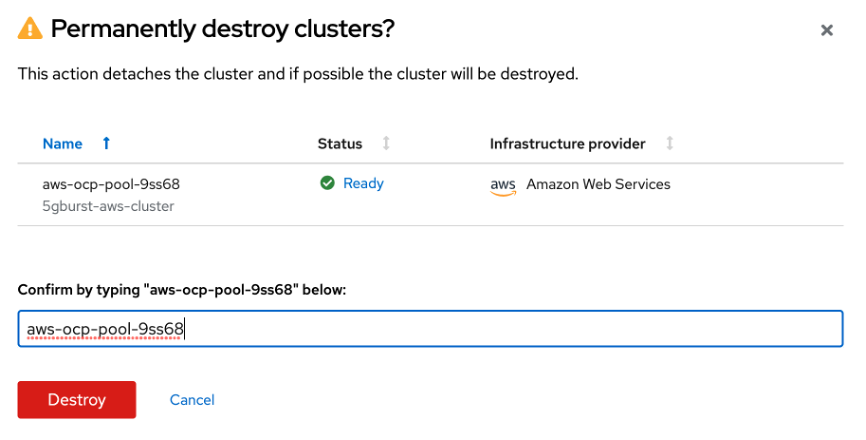Click the sort arrows beside Status
The height and width of the screenshot is (440, 866).
coord(386,144)
